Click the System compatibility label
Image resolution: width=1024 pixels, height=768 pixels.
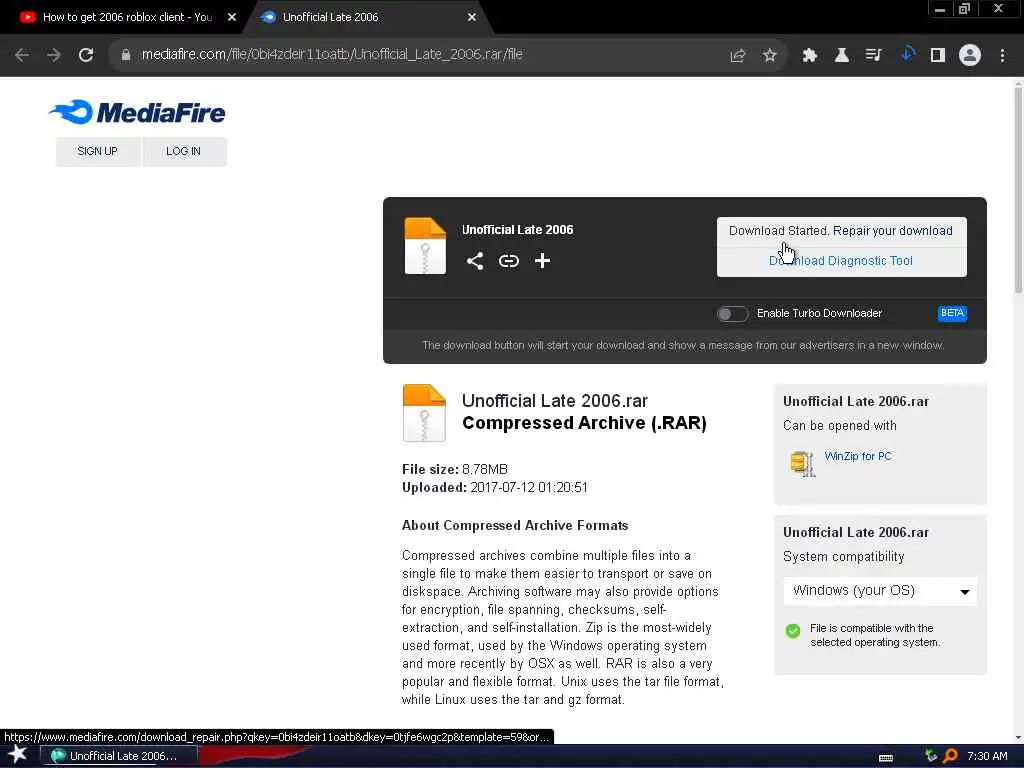pos(843,557)
